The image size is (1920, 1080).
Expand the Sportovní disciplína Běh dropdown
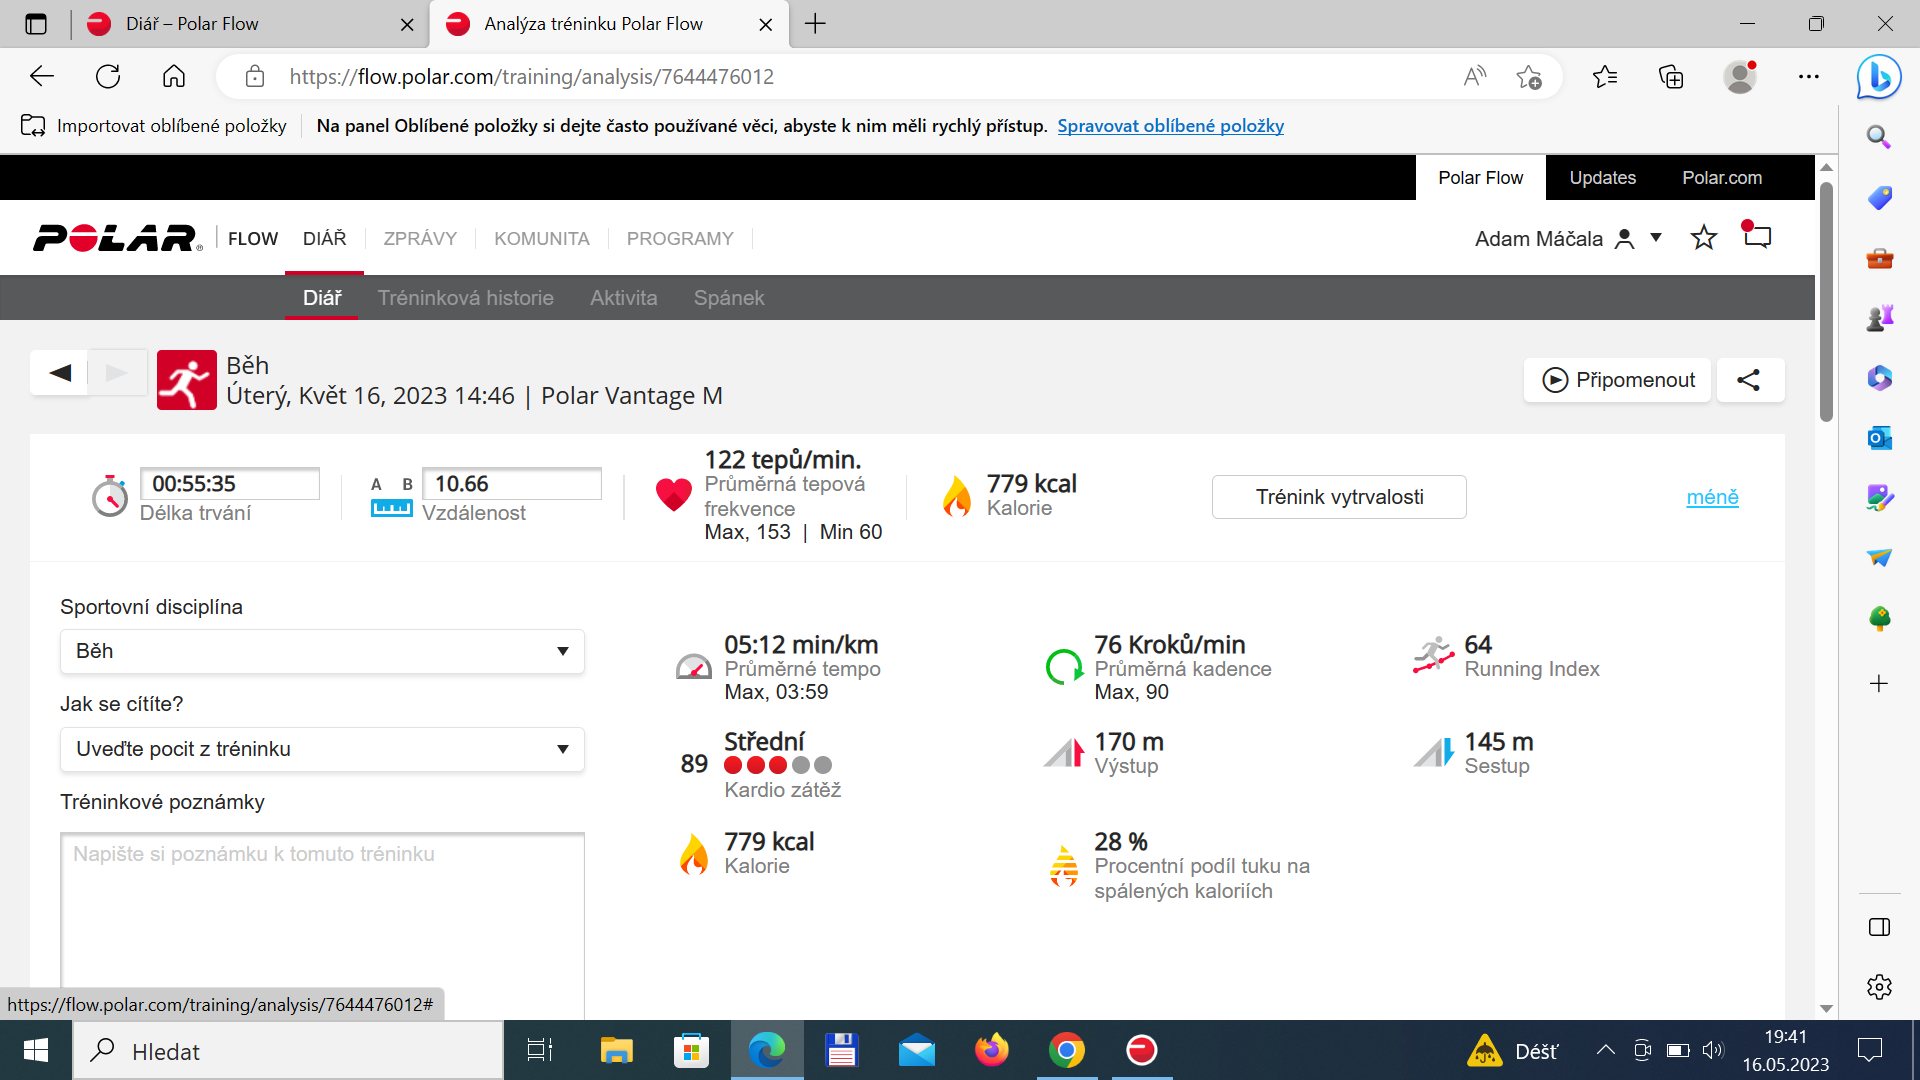pos(322,651)
